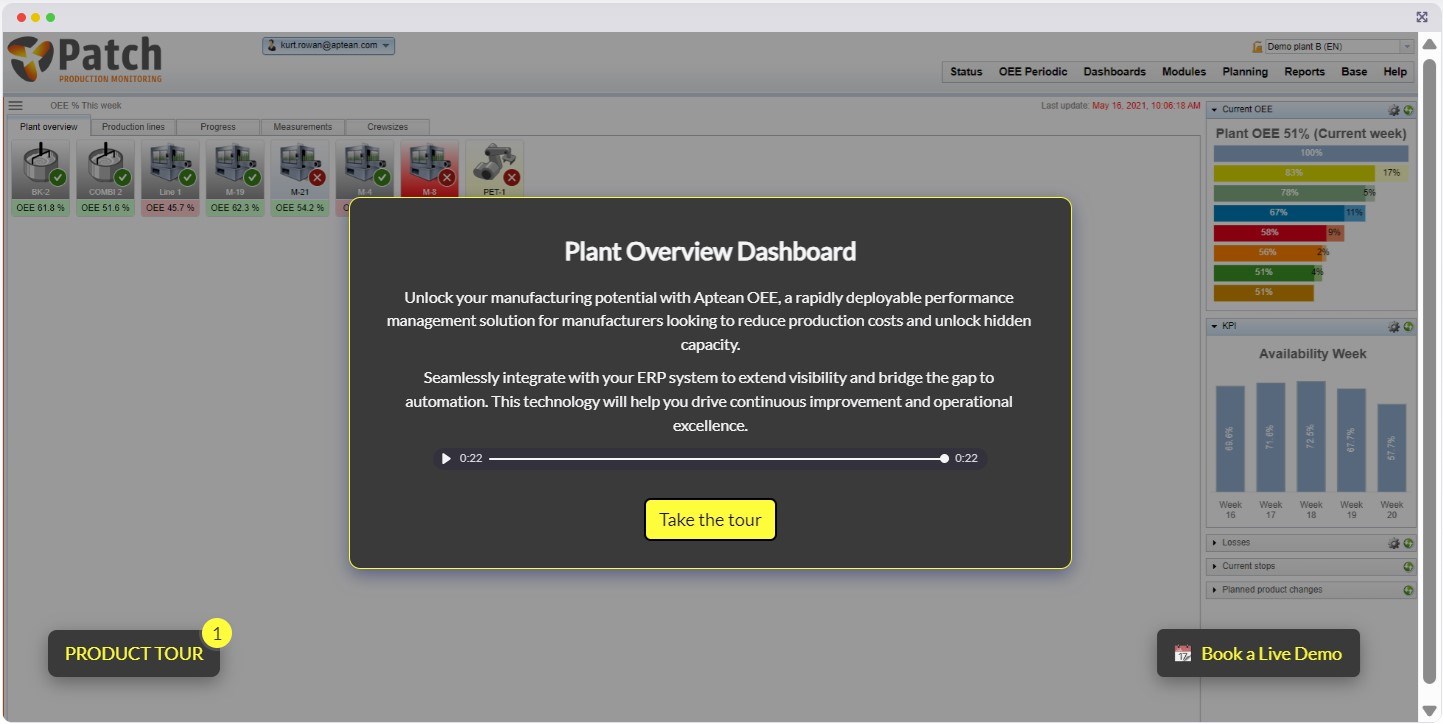Expand the Losses panel
The width and height of the screenshot is (1443, 724).
pos(1215,543)
